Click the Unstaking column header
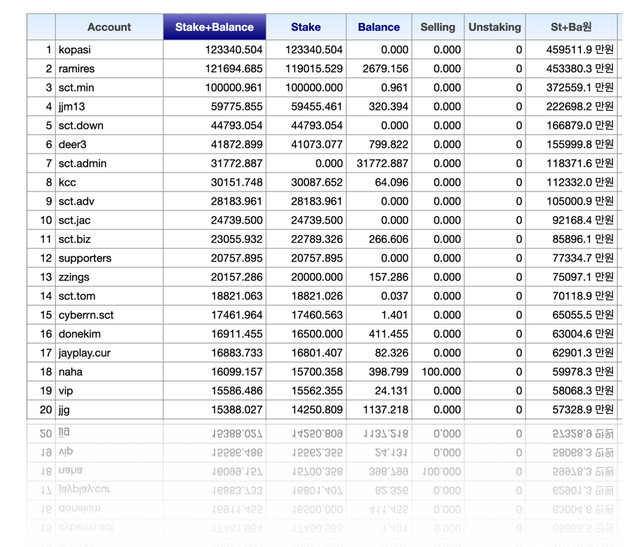The height and width of the screenshot is (547, 640). tap(495, 27)
